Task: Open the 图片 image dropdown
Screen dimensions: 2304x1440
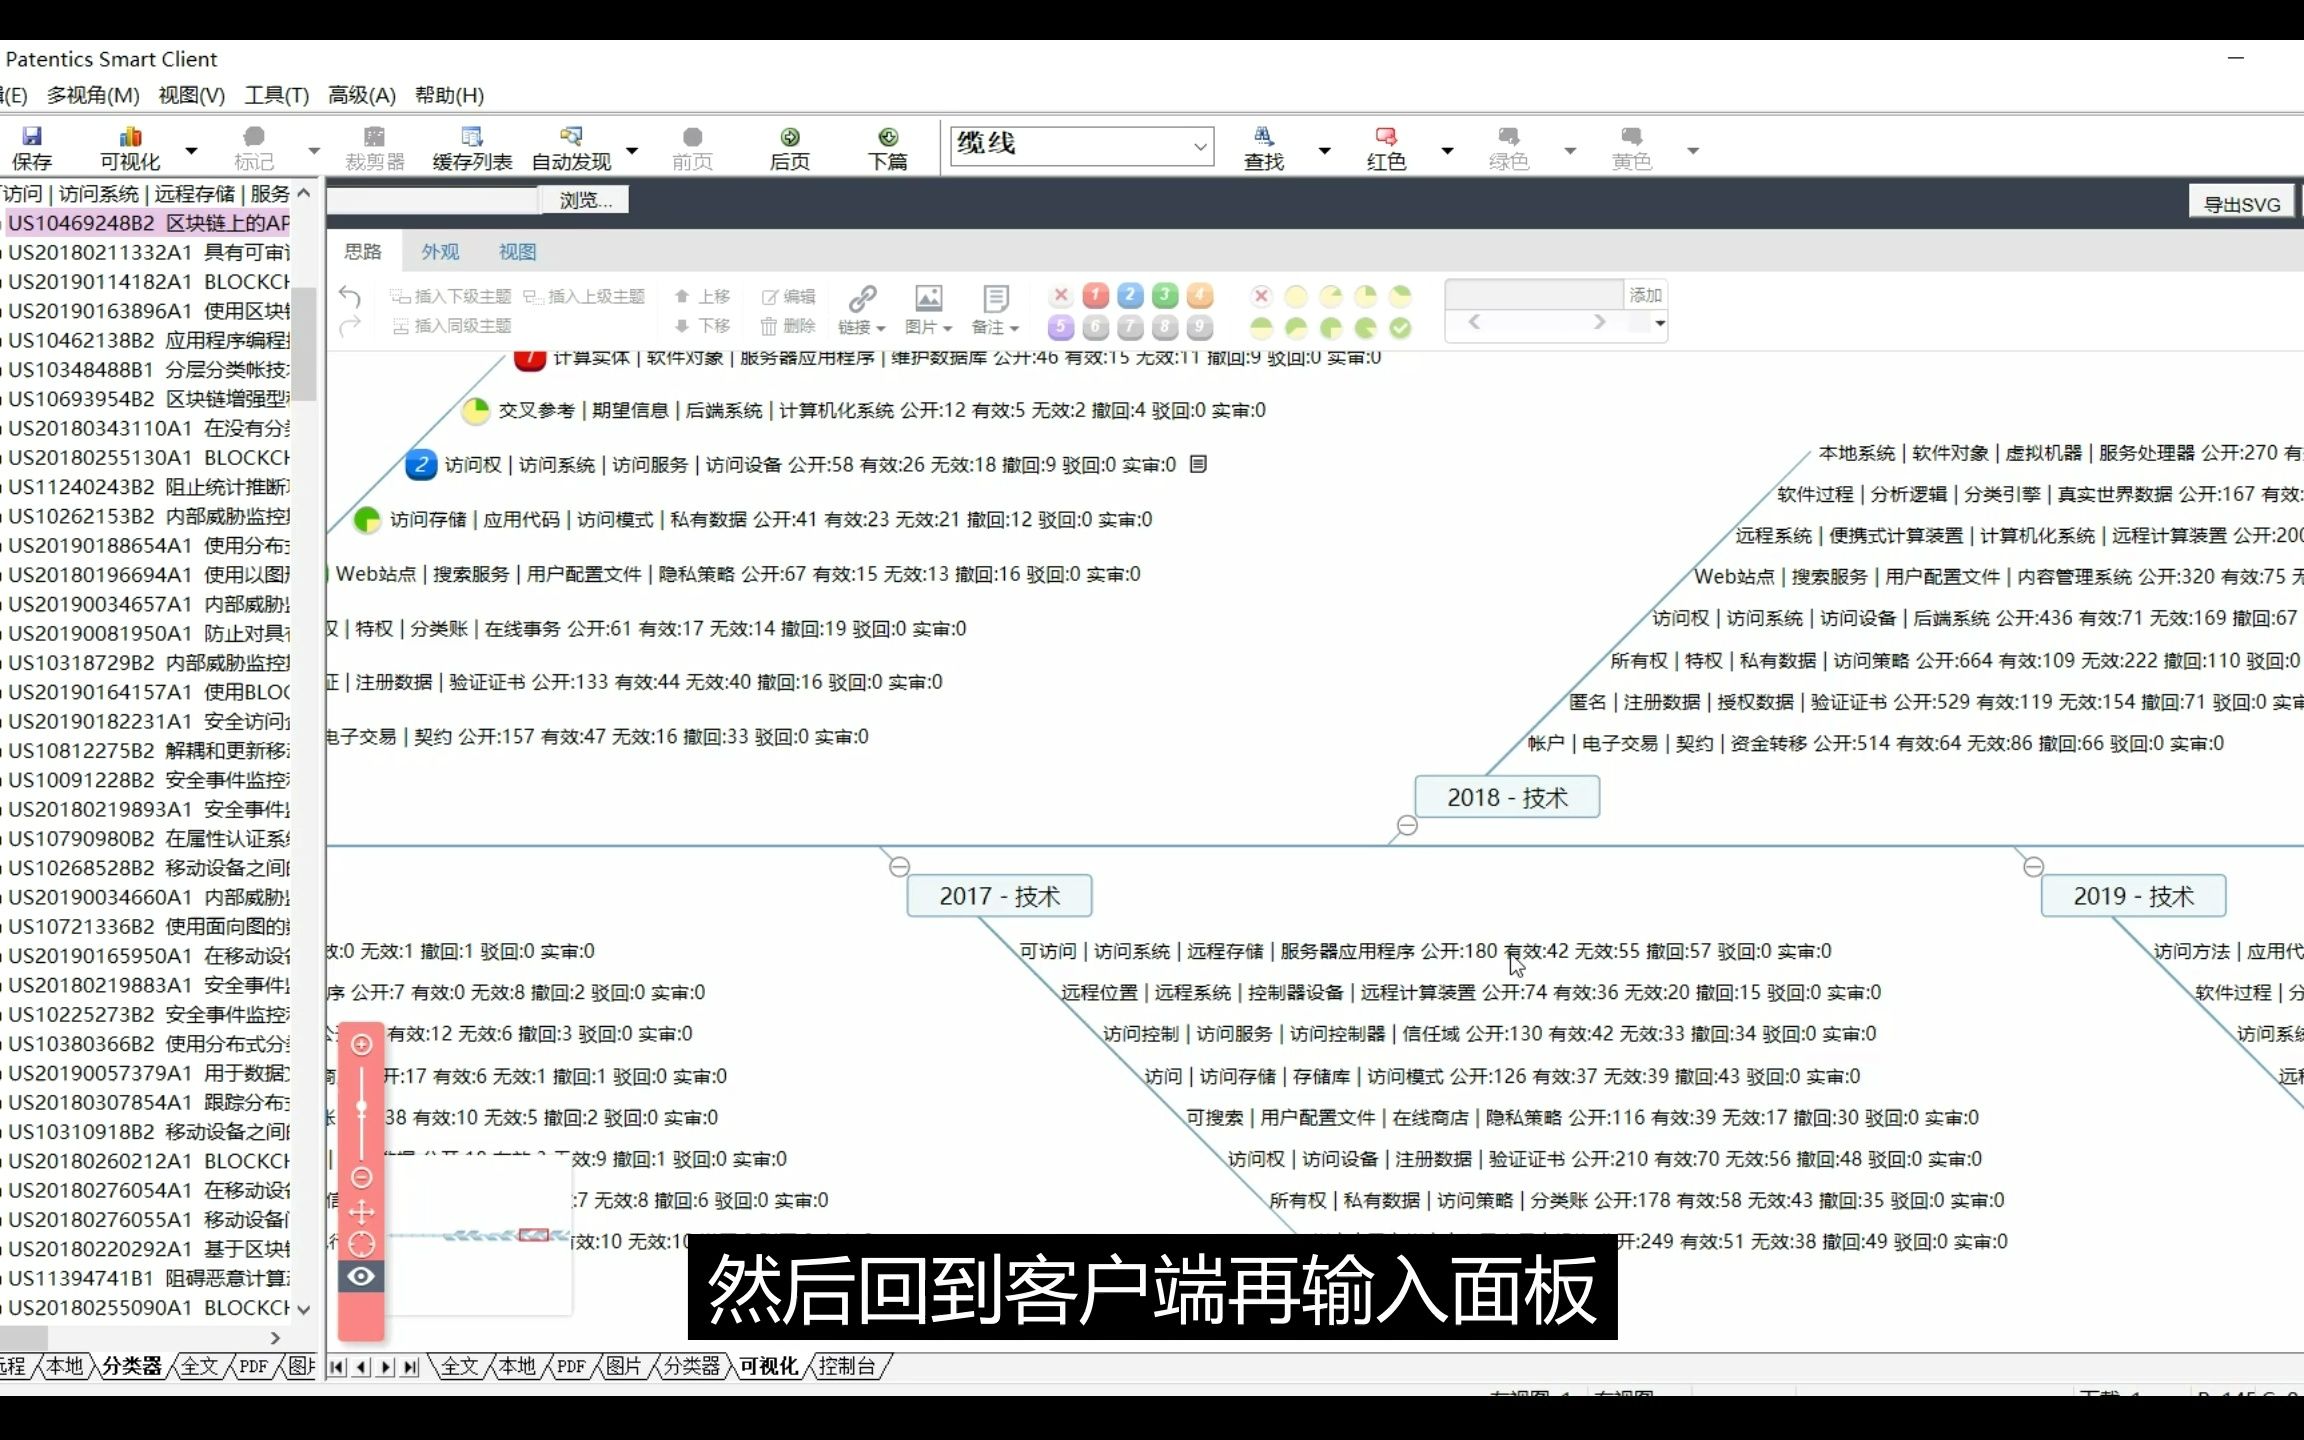Action: click(928, 310)
